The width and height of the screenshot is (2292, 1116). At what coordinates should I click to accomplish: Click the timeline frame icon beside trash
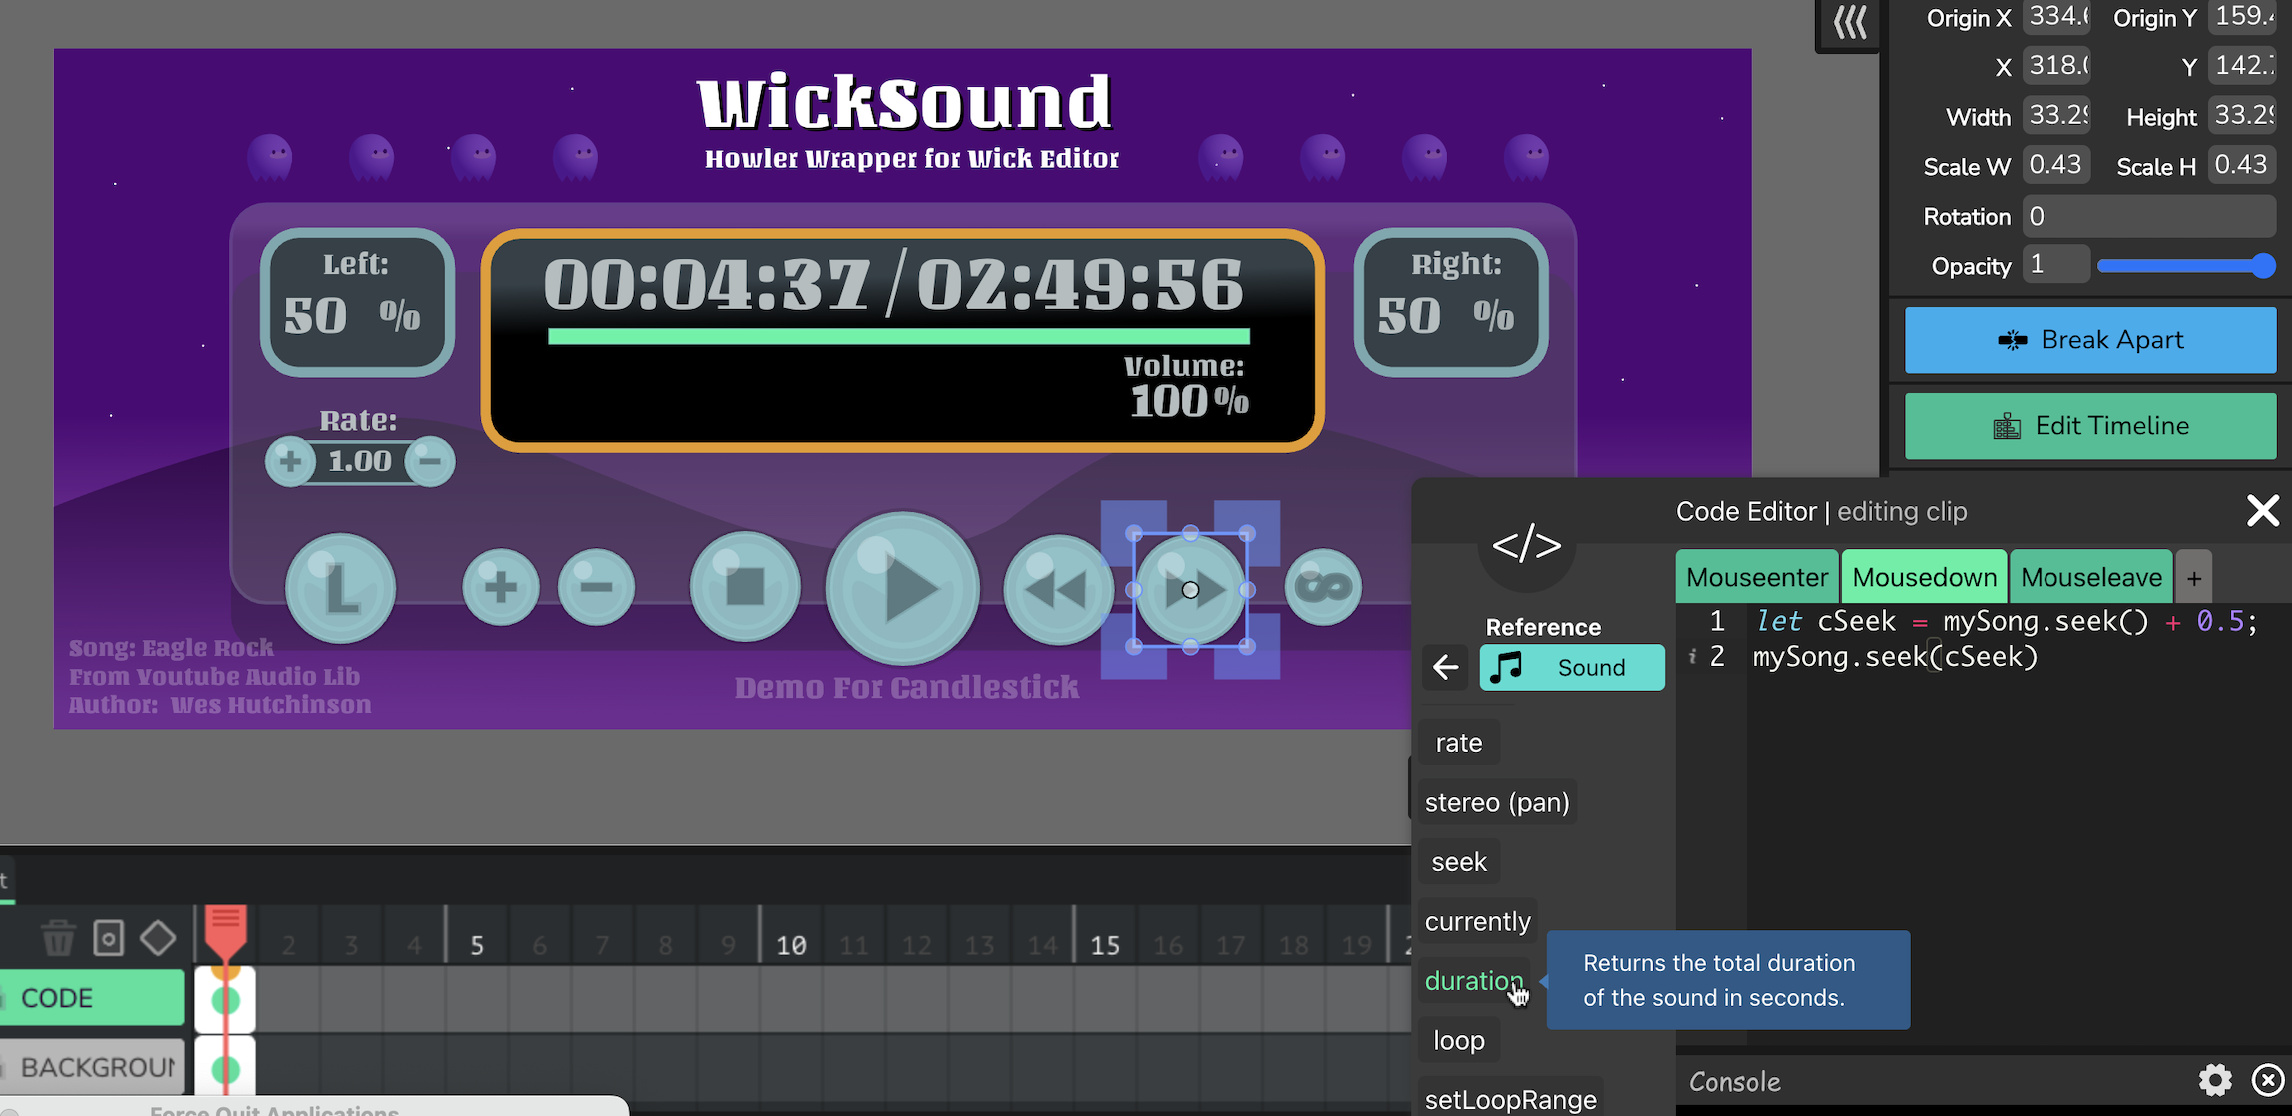point(108,938)
